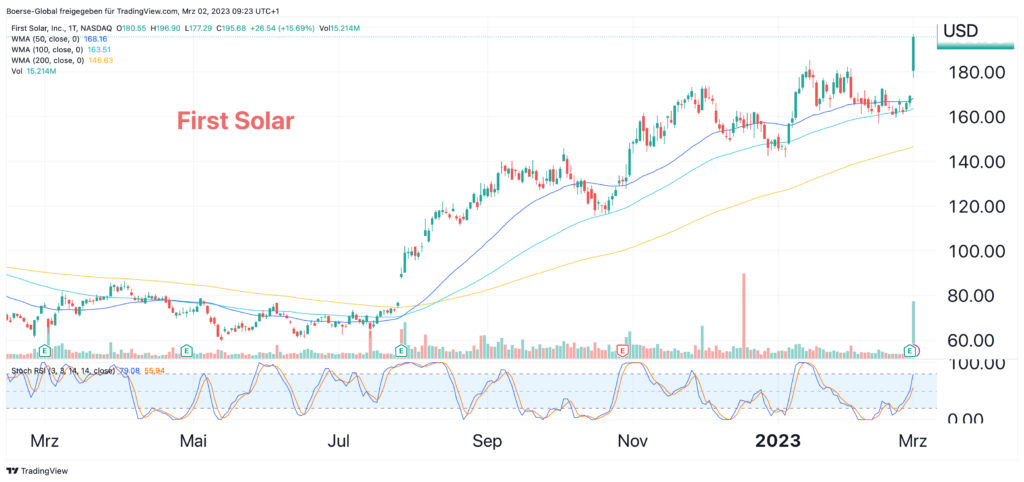Click the 140.00 price axis label
Viewport: 1024px width, 482px height.
point(976,162)
